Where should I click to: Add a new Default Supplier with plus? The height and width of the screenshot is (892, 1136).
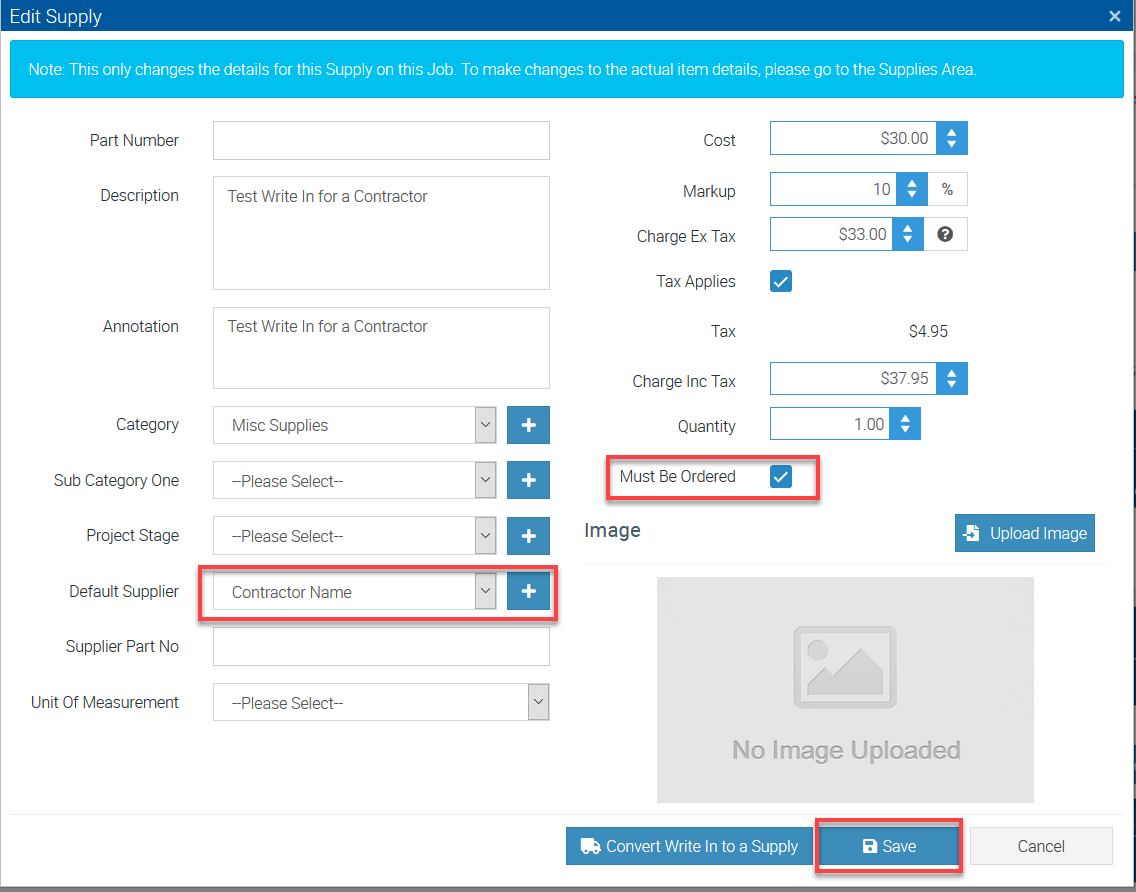[x=528, y=592]
